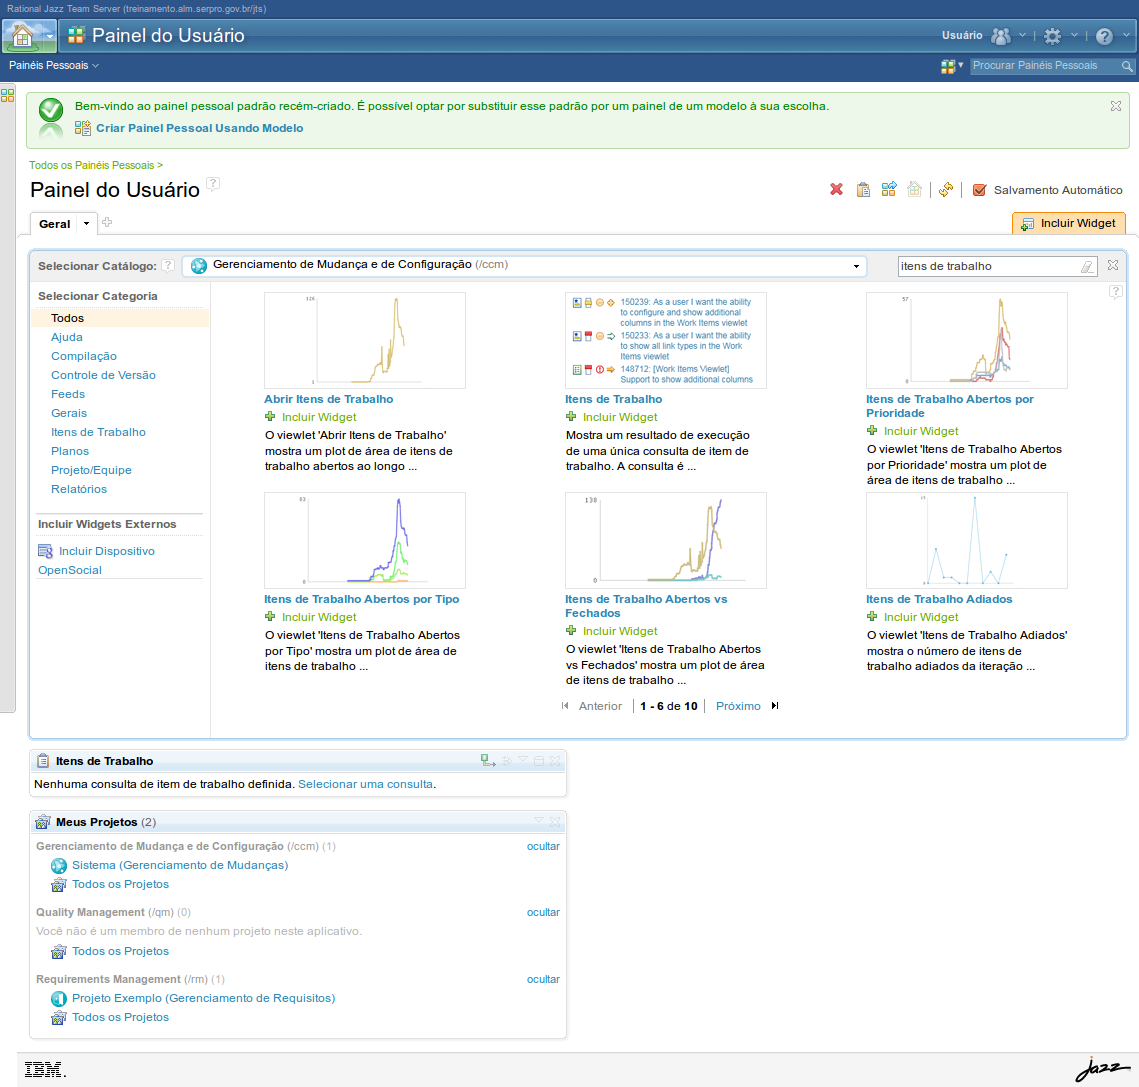Select the Controle de Versão category
Image resolution: width=1139 pixels, height=1087 pixels.
point(103,375)
